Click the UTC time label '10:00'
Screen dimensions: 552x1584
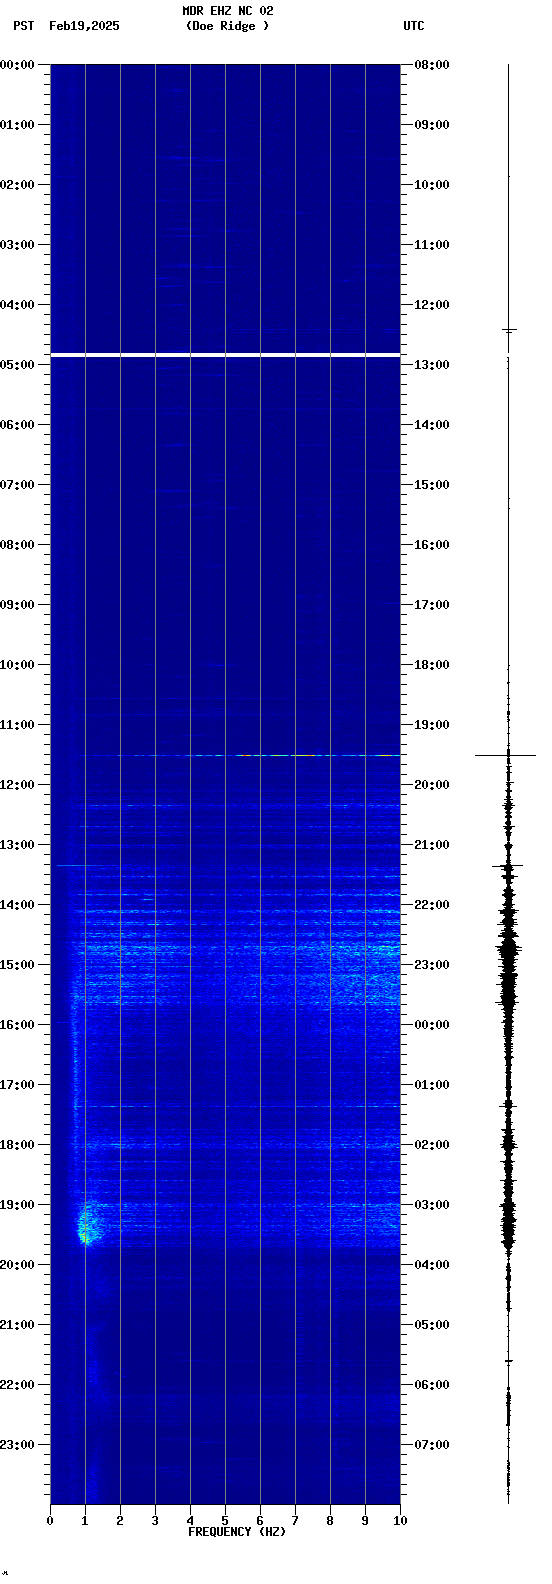point(432,185)
